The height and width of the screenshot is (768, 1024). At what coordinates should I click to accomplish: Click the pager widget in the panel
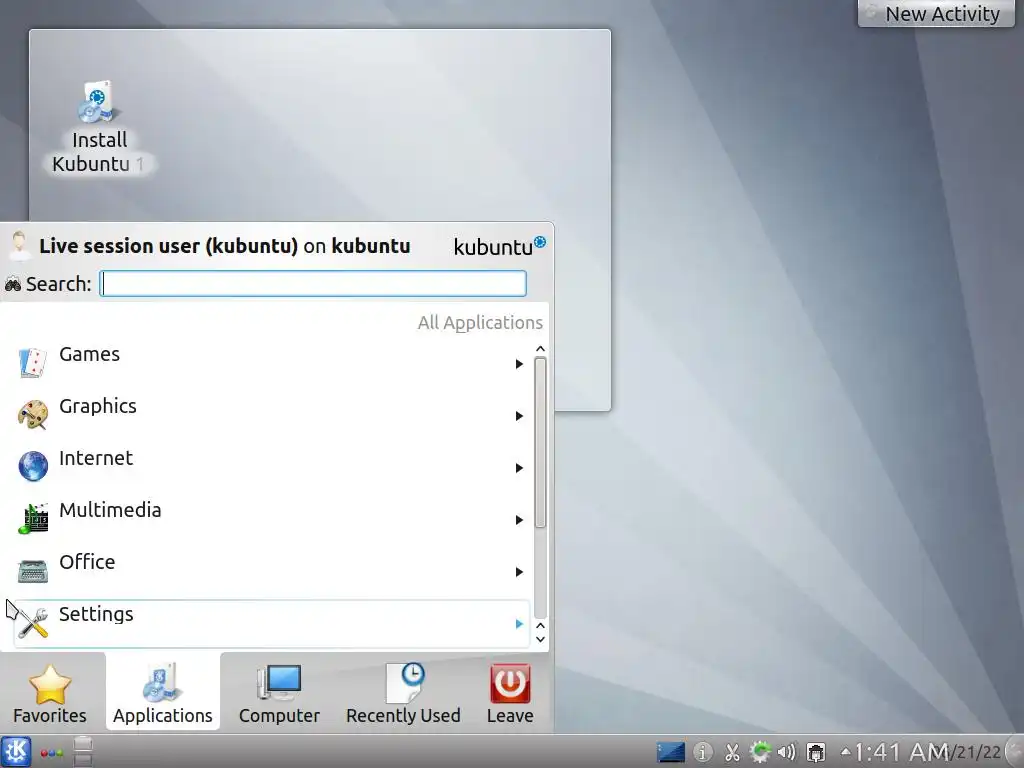point(83,751)
